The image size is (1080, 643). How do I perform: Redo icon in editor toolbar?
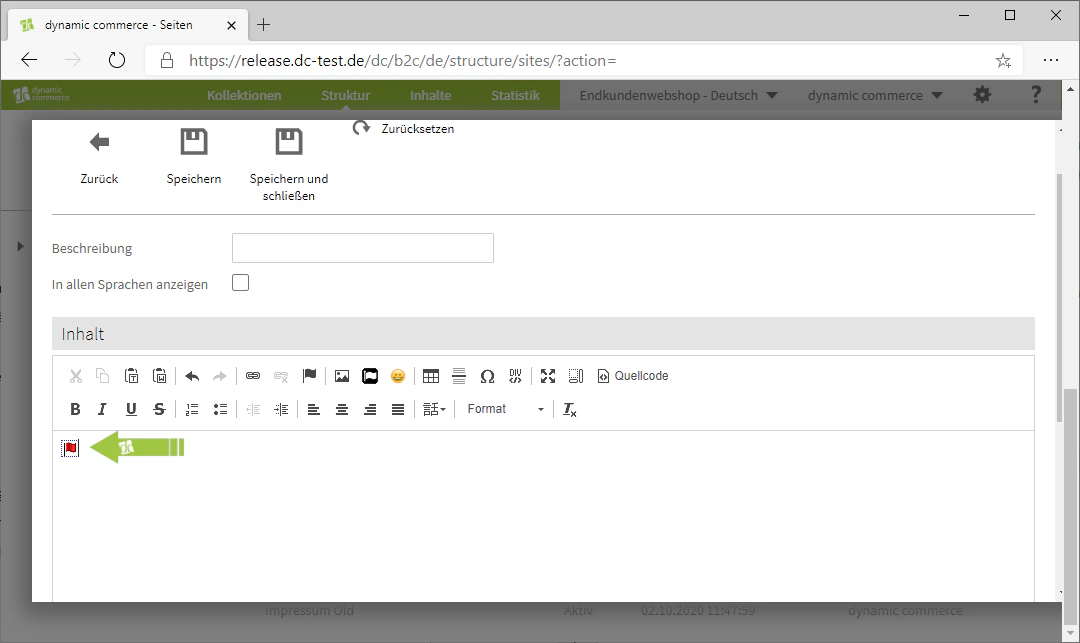pos(220,376)
